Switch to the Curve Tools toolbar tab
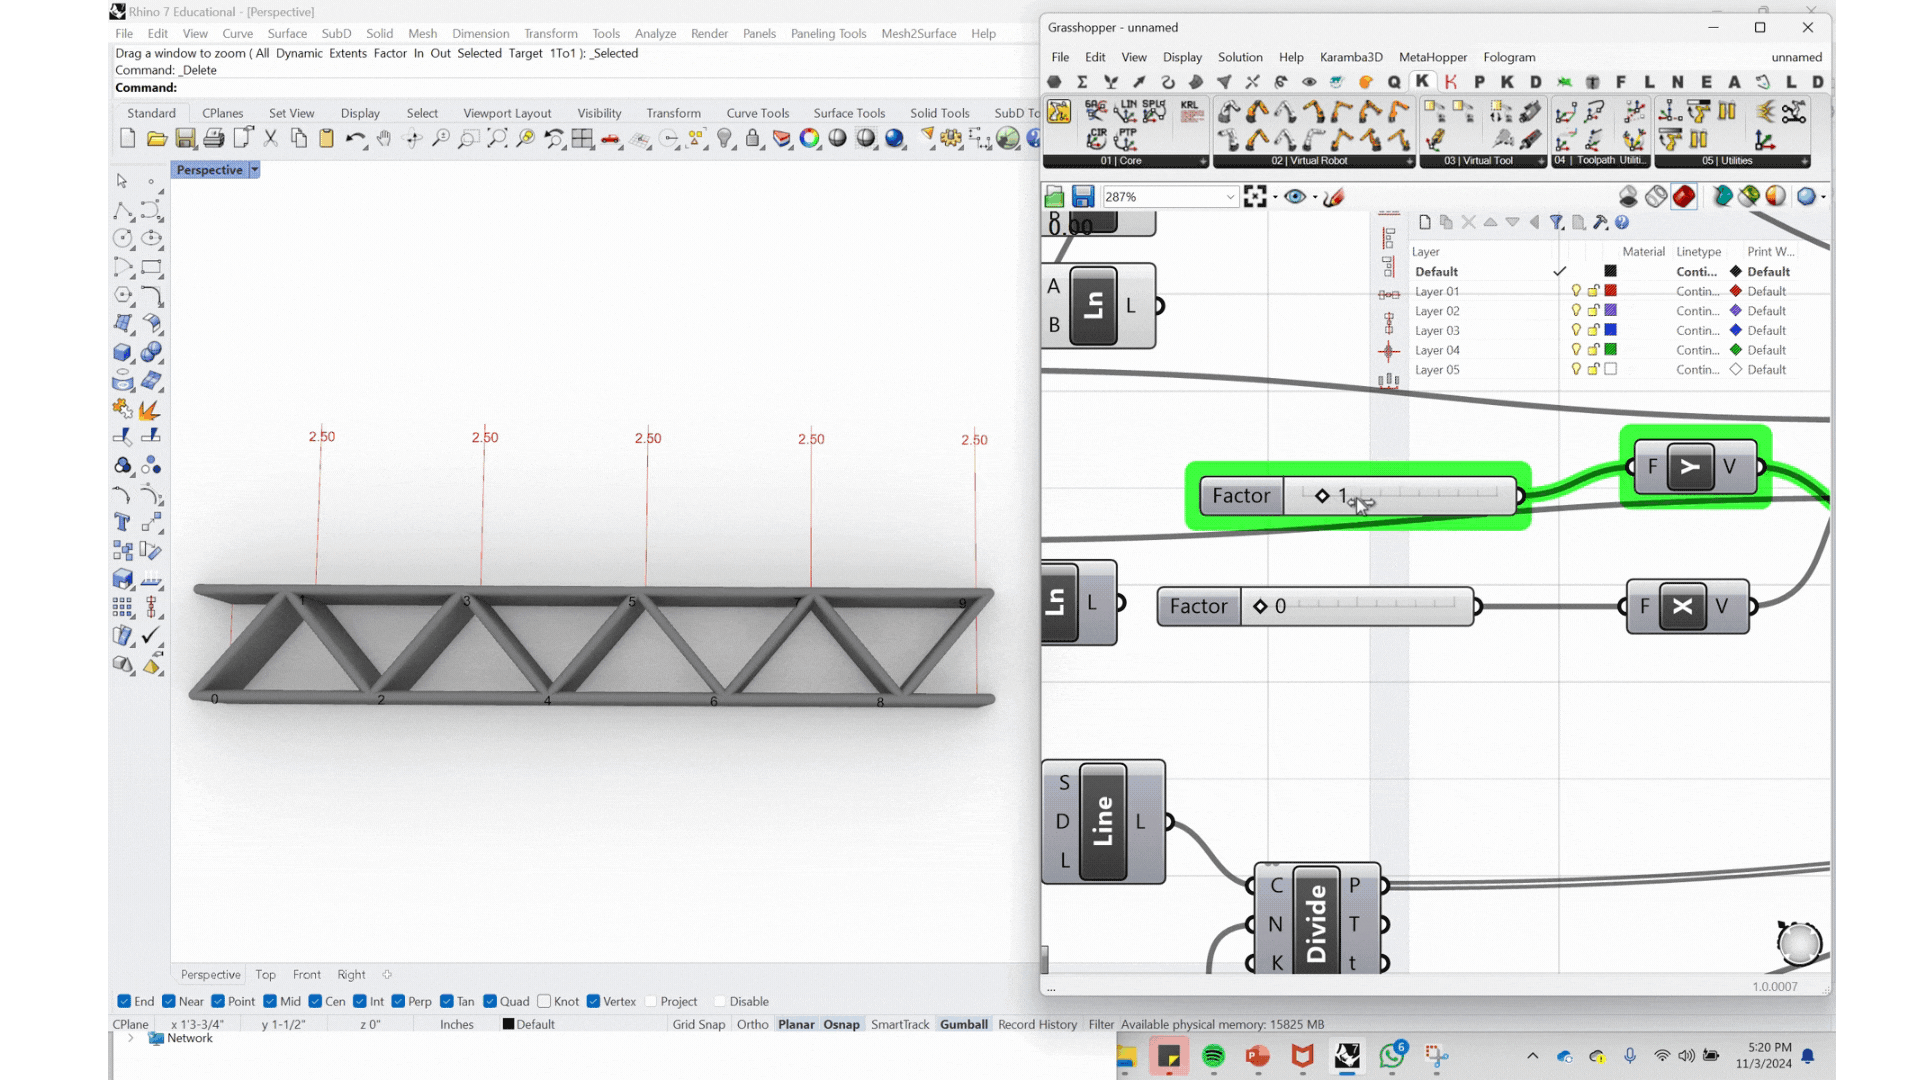 (x=757, y=113)
